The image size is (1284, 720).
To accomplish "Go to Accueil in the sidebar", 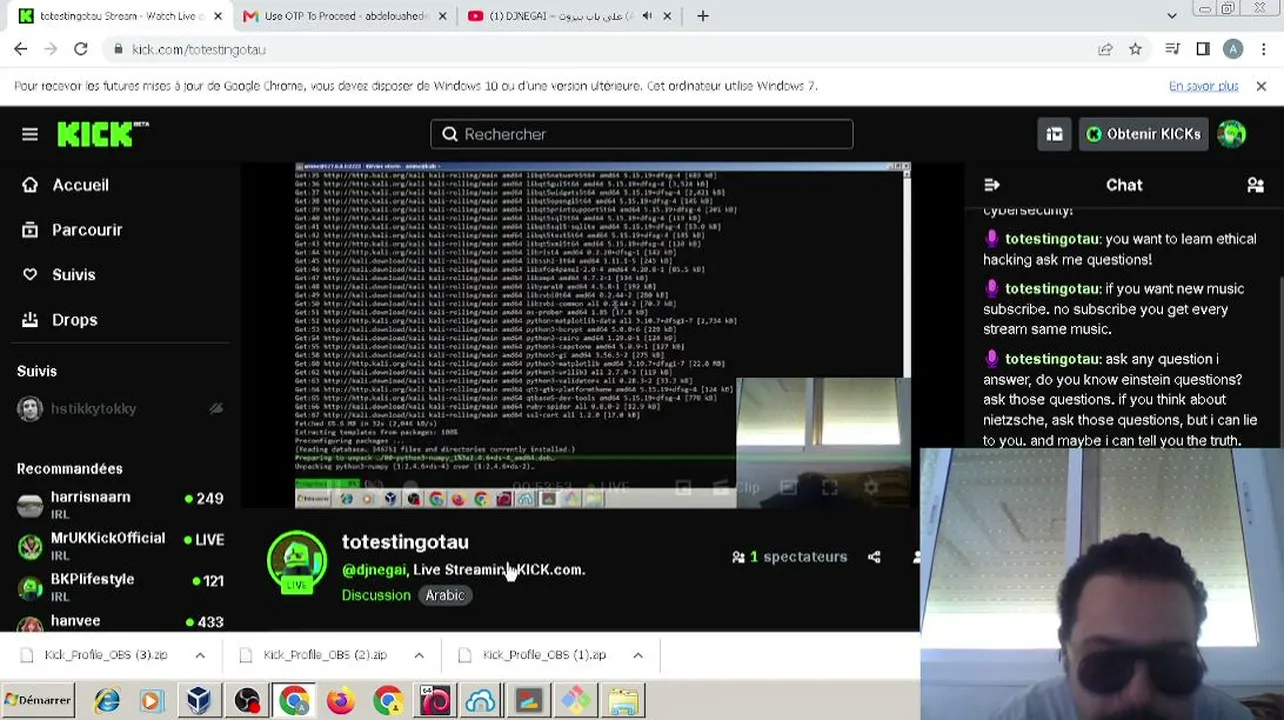I will 65,185.
